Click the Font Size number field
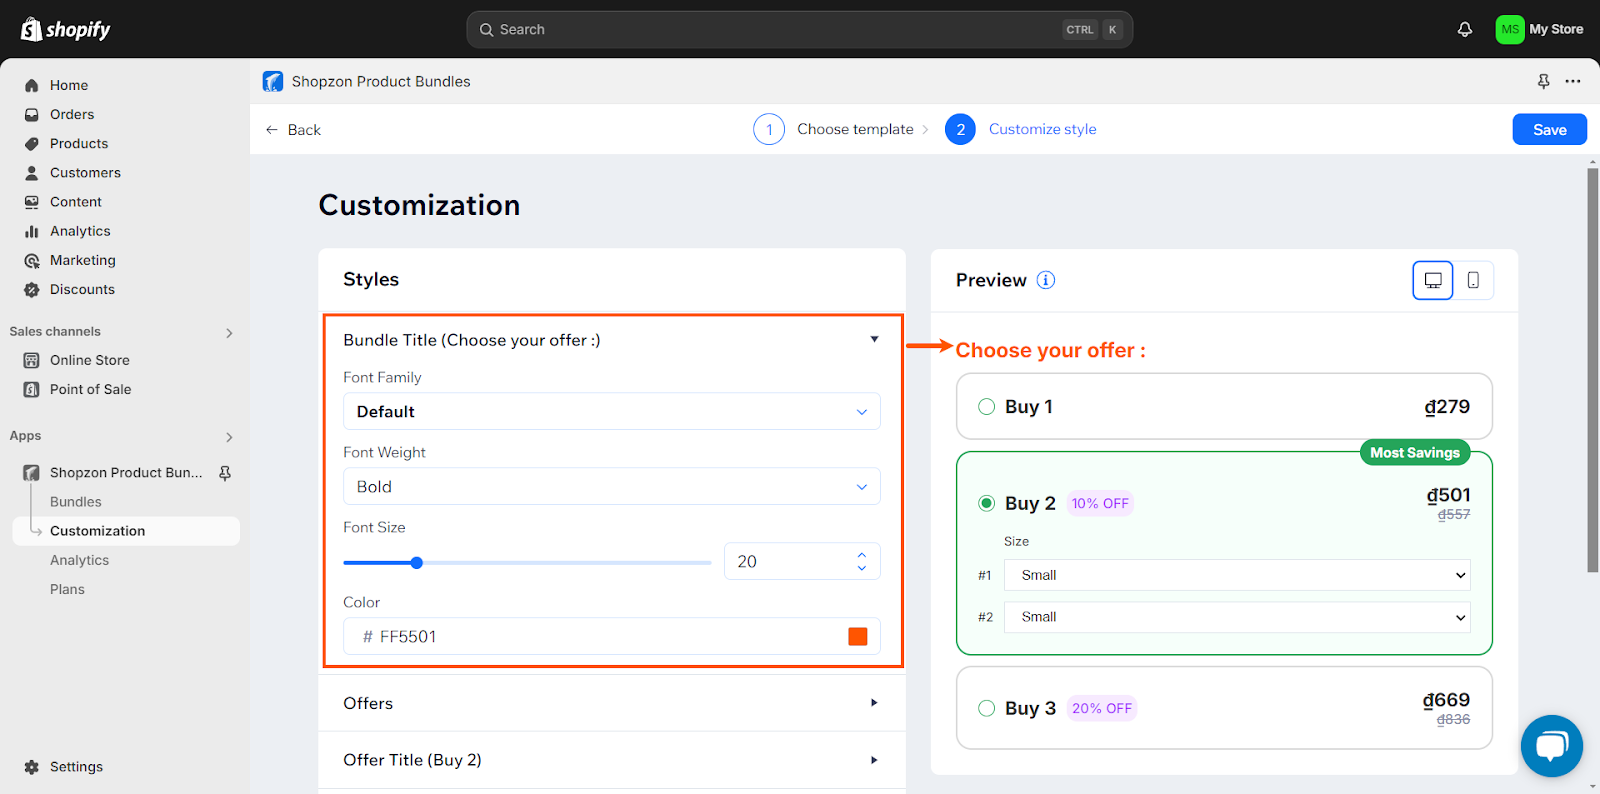 [x=802, y=561]
